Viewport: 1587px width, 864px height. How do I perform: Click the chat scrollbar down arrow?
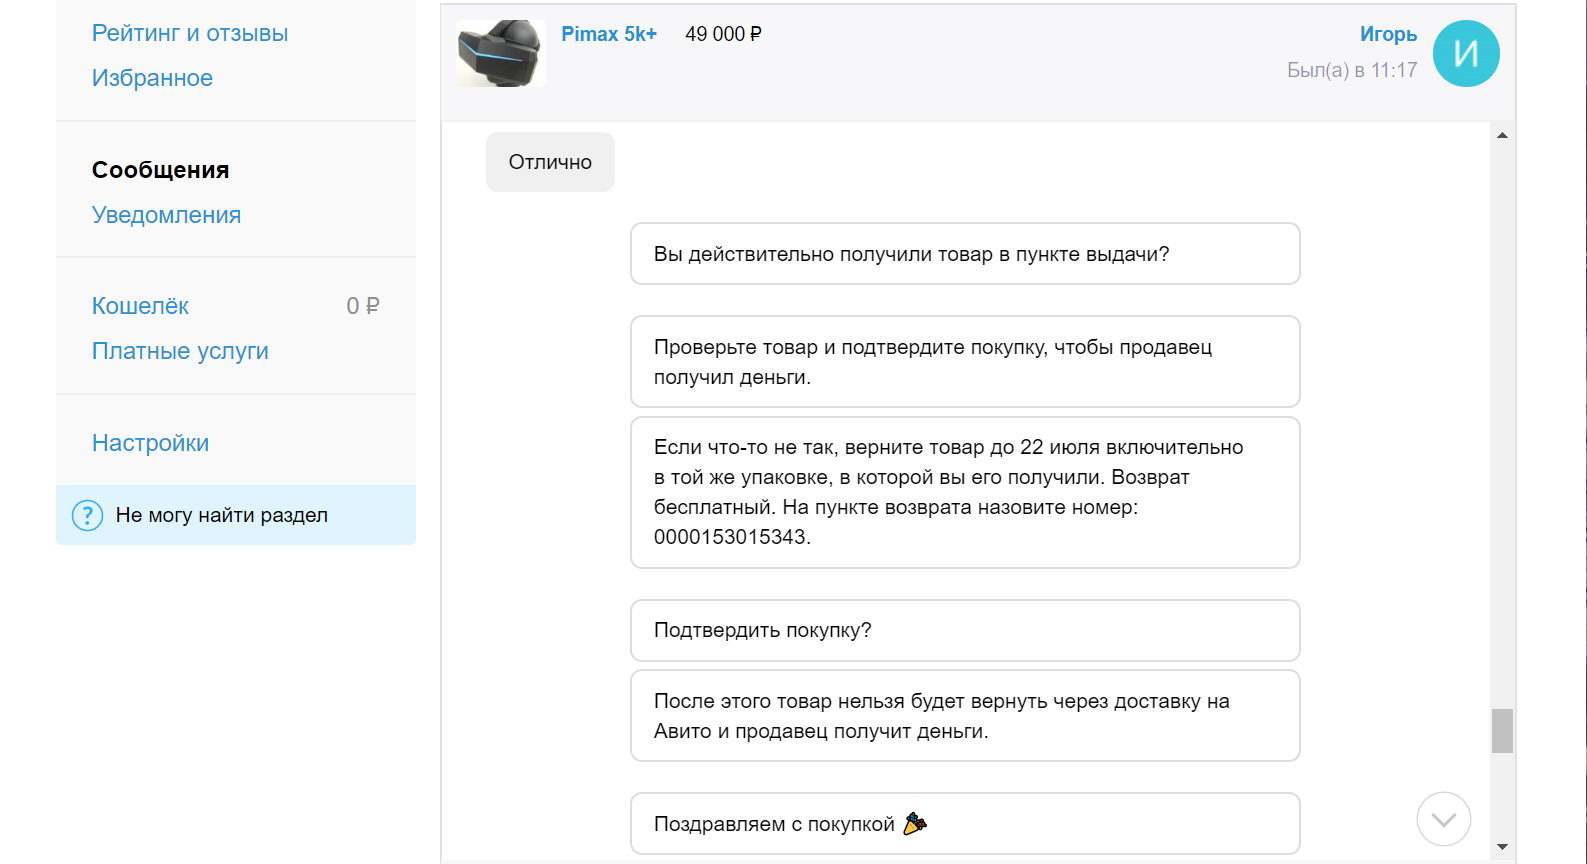point(1502,847)
